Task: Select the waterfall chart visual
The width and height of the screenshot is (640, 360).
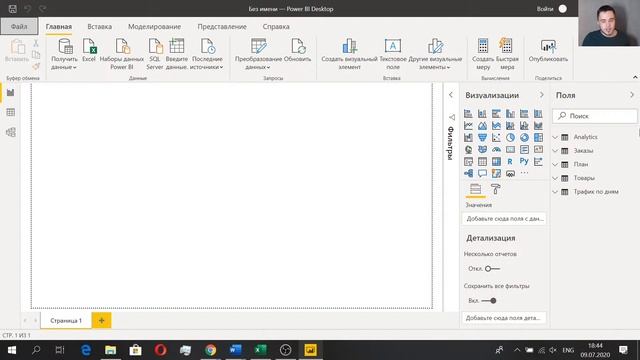Action: click(x=469, y=138)
